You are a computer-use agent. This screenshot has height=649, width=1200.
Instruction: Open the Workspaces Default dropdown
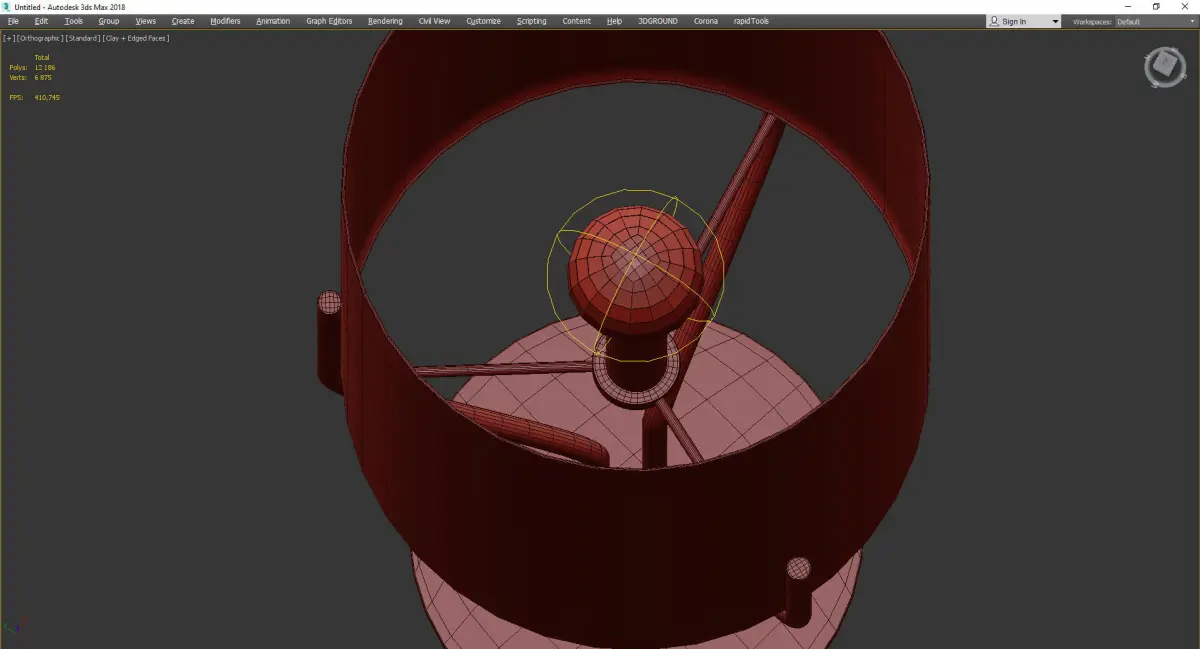pos(1155,21)
